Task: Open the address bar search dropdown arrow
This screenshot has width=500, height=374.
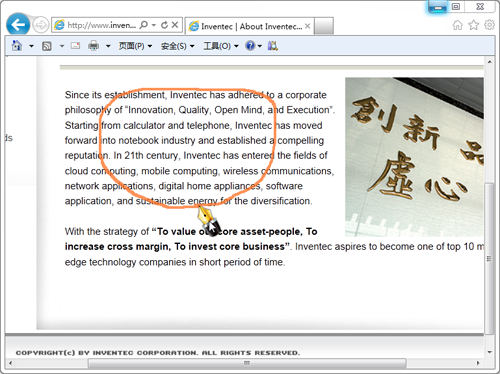Action: pos(154,25)
